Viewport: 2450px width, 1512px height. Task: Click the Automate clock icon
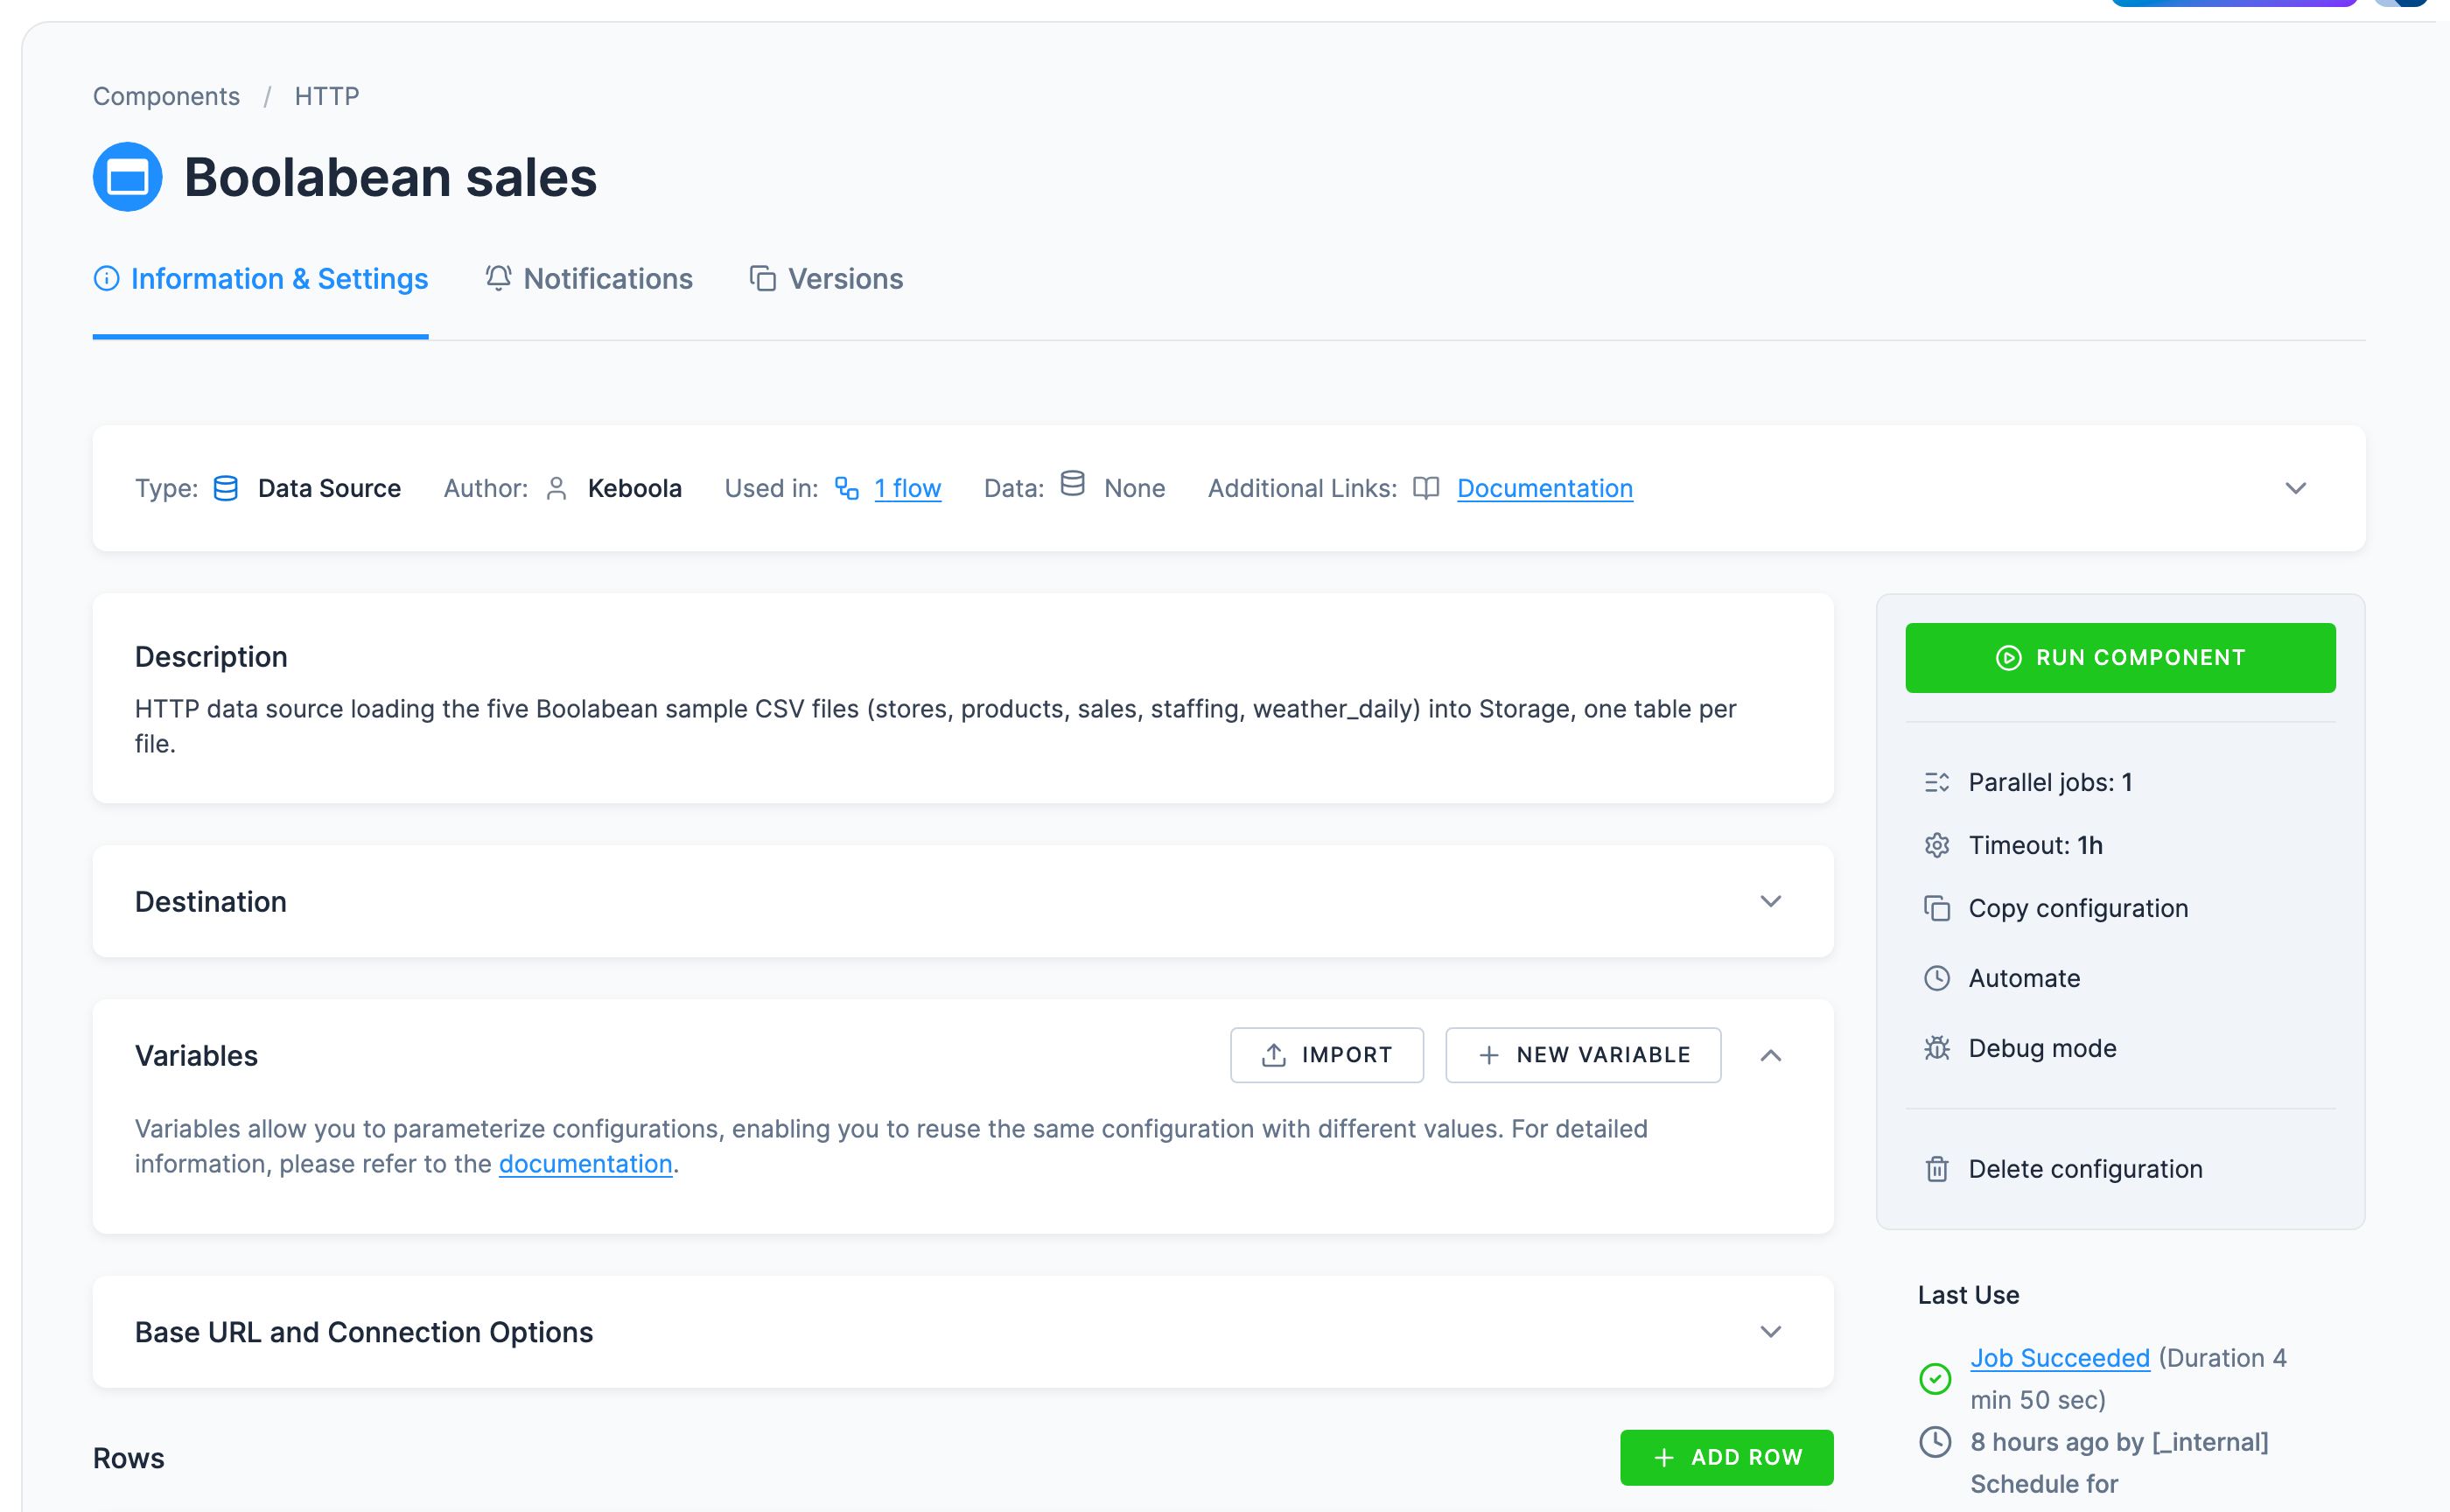(x=1937, y=978)
